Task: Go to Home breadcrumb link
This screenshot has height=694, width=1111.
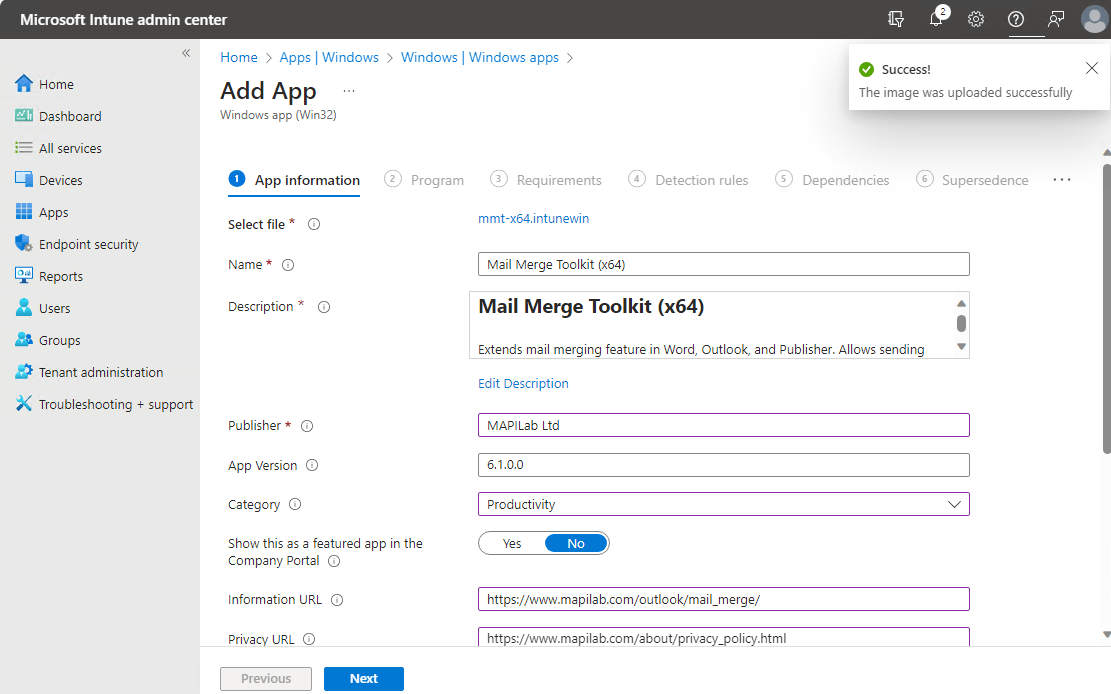Action: click(239, 57)
